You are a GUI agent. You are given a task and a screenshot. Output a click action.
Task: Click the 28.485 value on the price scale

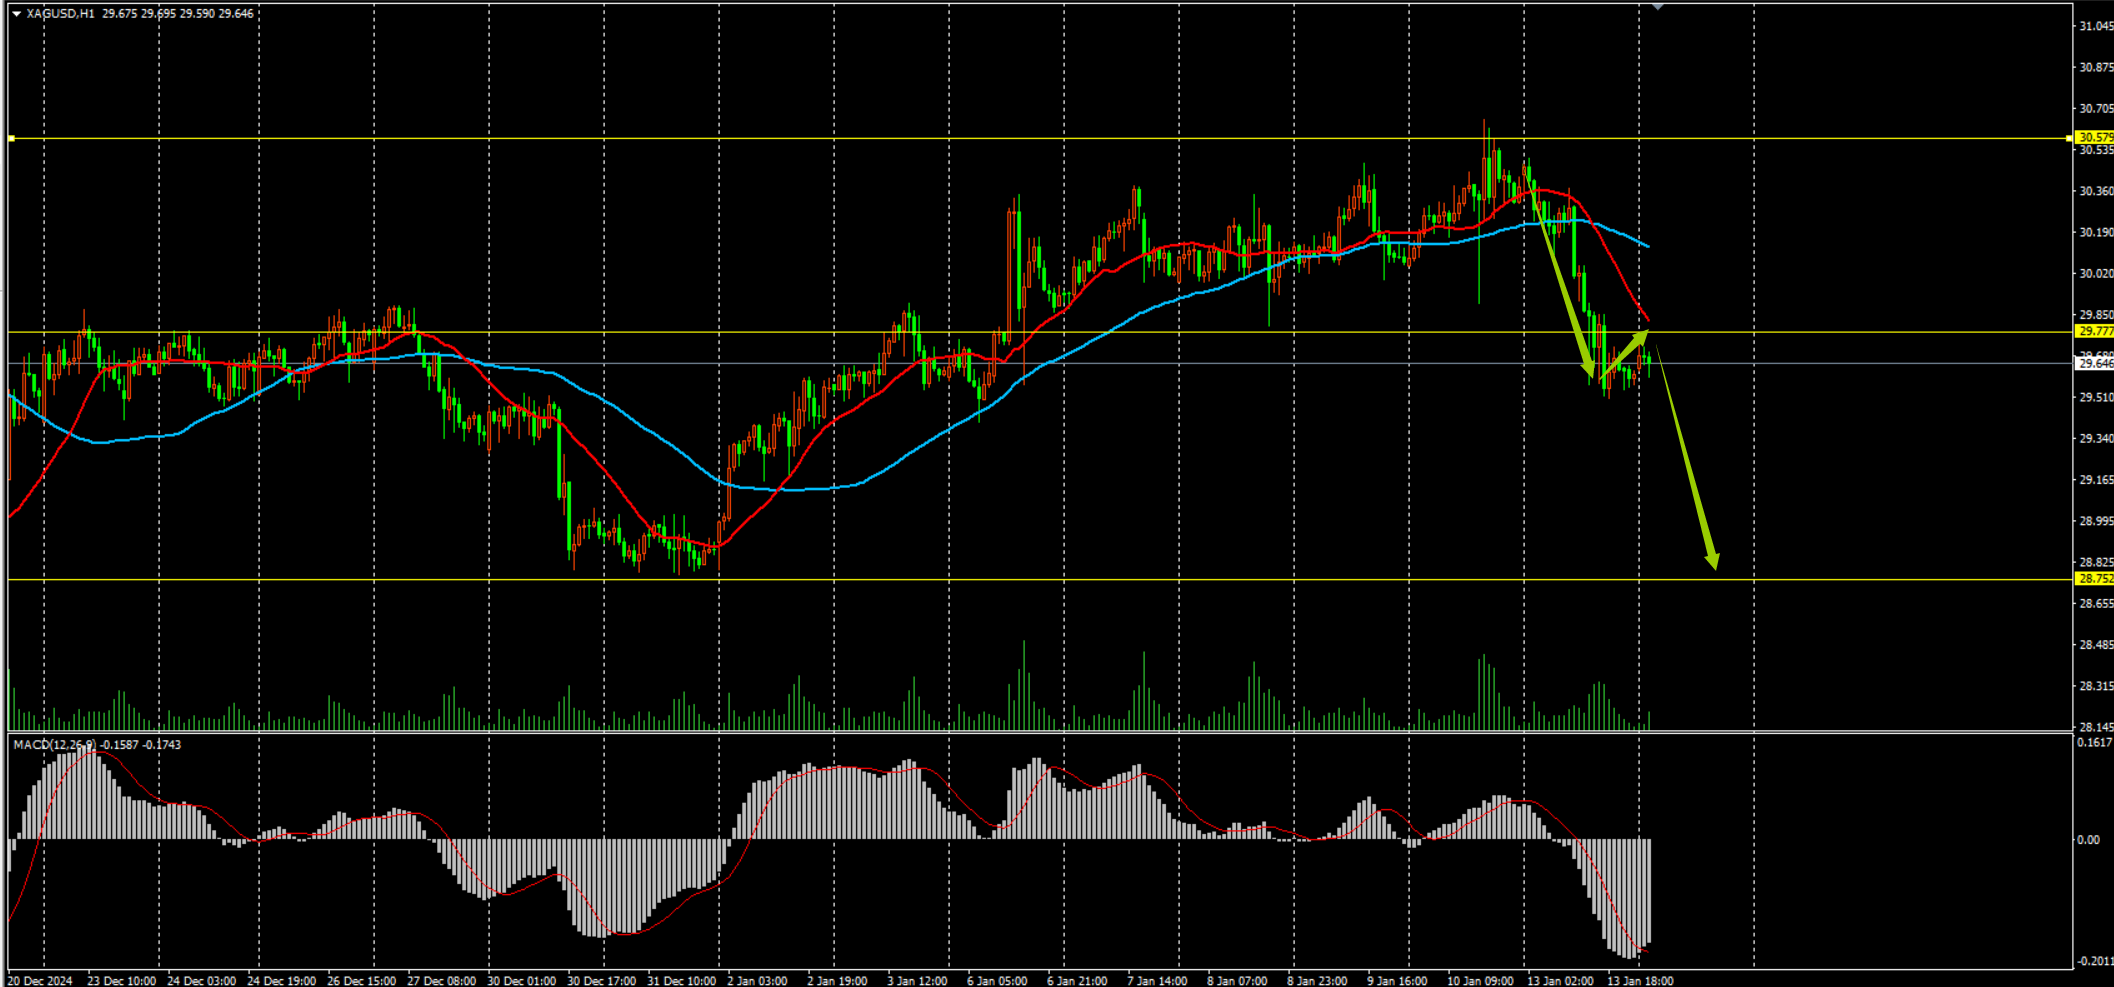click(2096, 645)
